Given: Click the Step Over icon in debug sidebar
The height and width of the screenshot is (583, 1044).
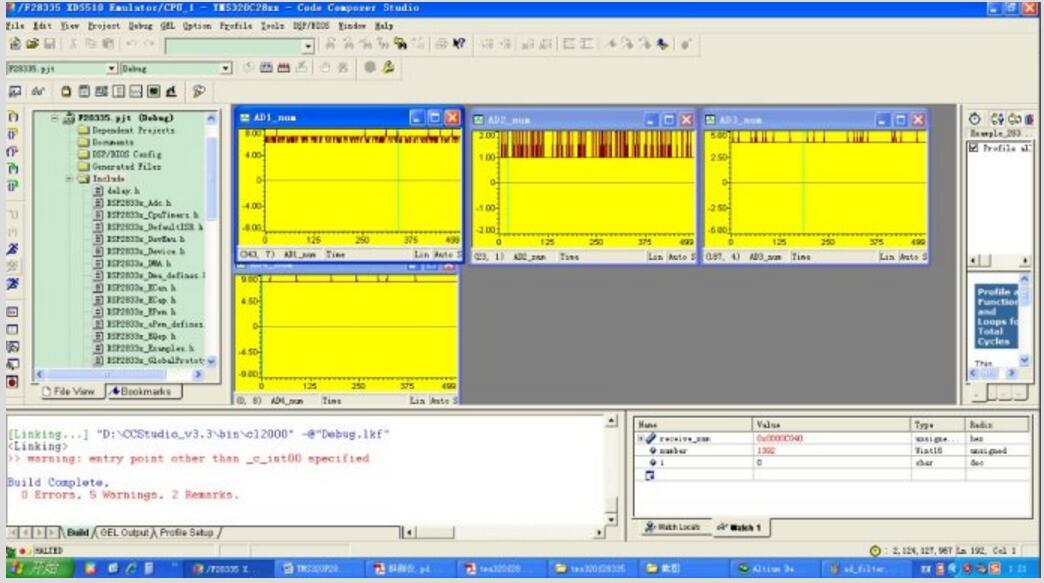Looking at the screenshot, I should point(13,134).
